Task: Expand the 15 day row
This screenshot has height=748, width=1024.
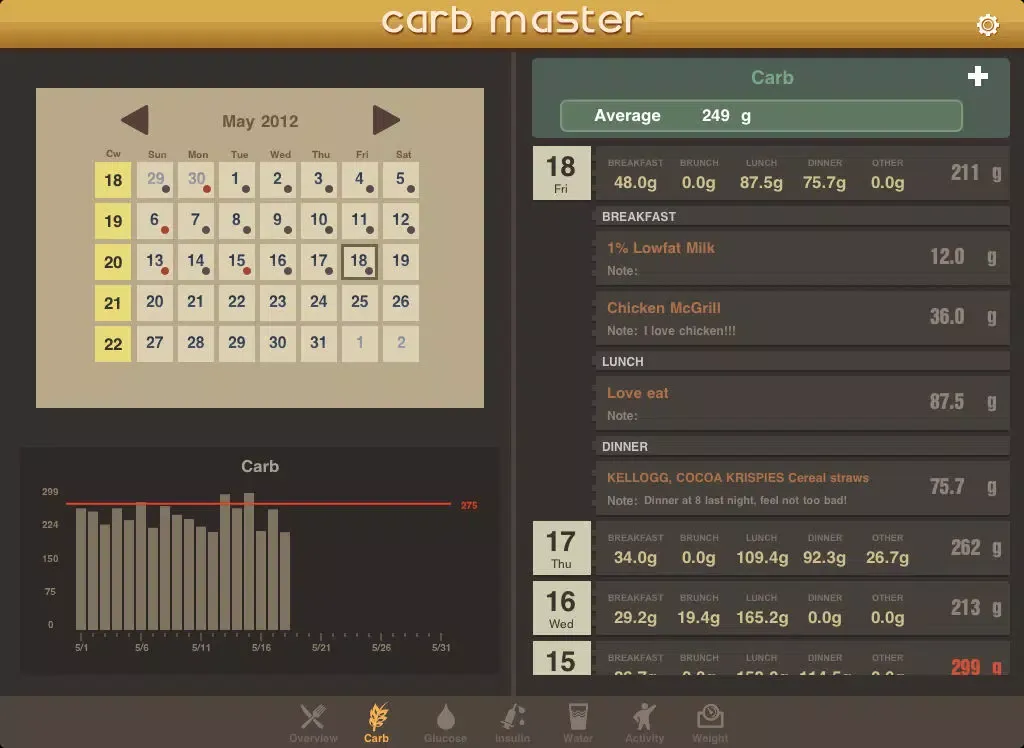Action: point(771,658)
